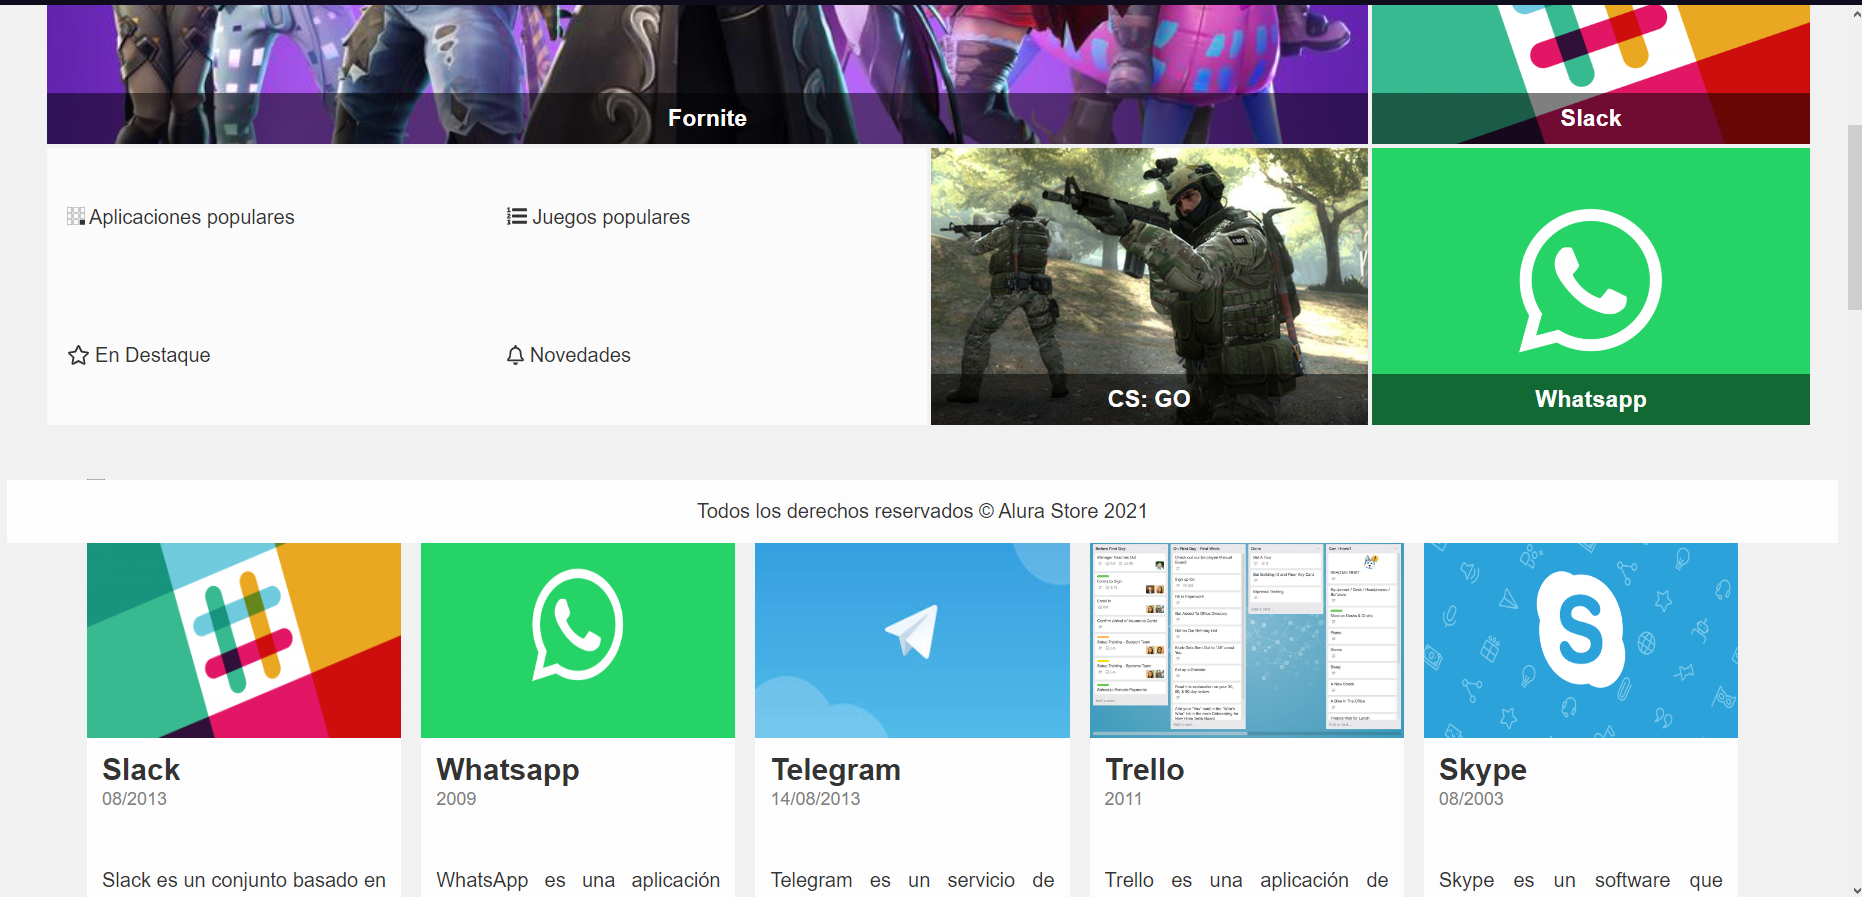Screen dimensions: 1862x897
Task: Click the Slack description text
Action: [244, 880]
